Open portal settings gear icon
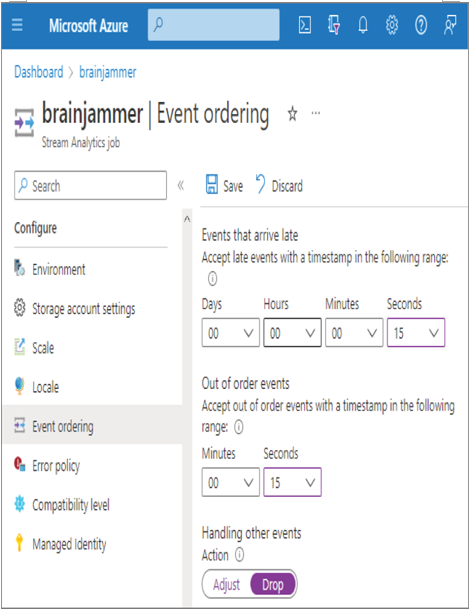This screenshot has height=609, width=470. click(x=392, y=26)
